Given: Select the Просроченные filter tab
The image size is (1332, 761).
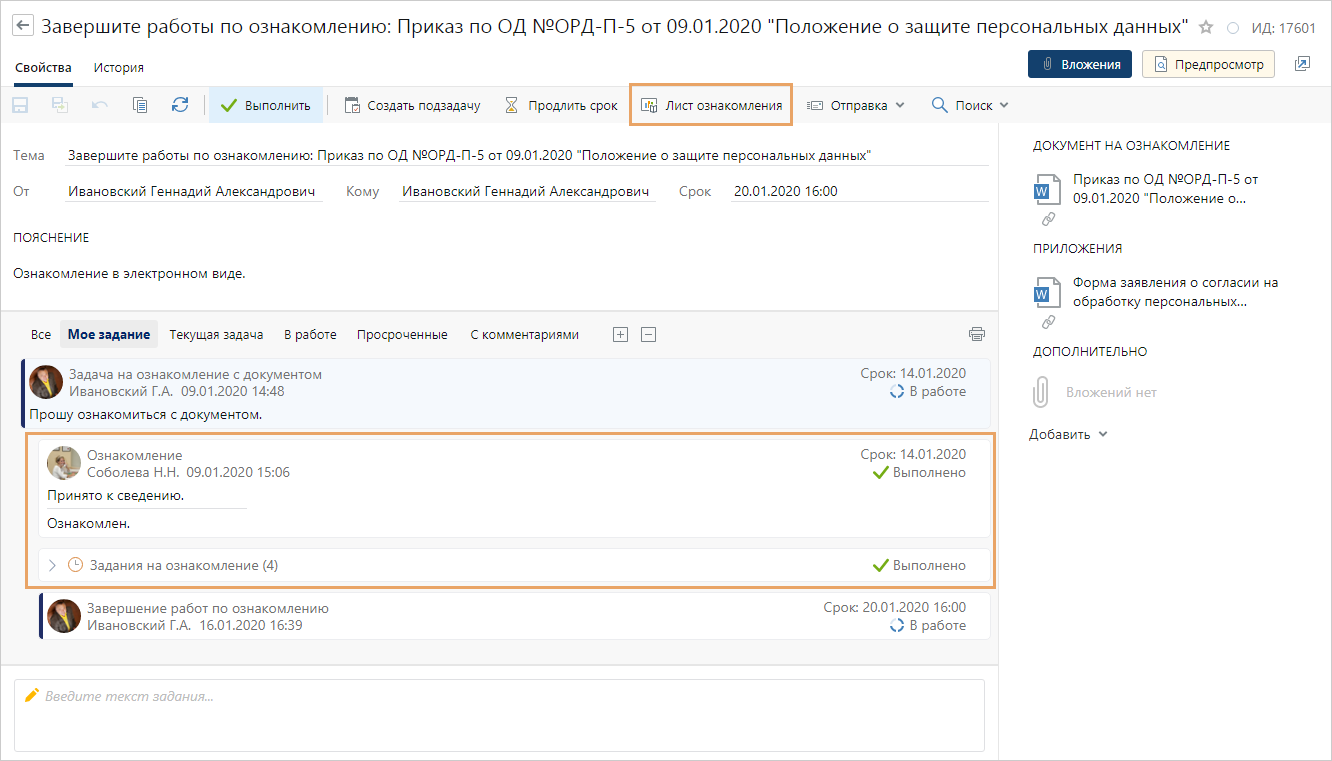Looking at the screenshot, I should pyautogui.click(x=402, y=335).
